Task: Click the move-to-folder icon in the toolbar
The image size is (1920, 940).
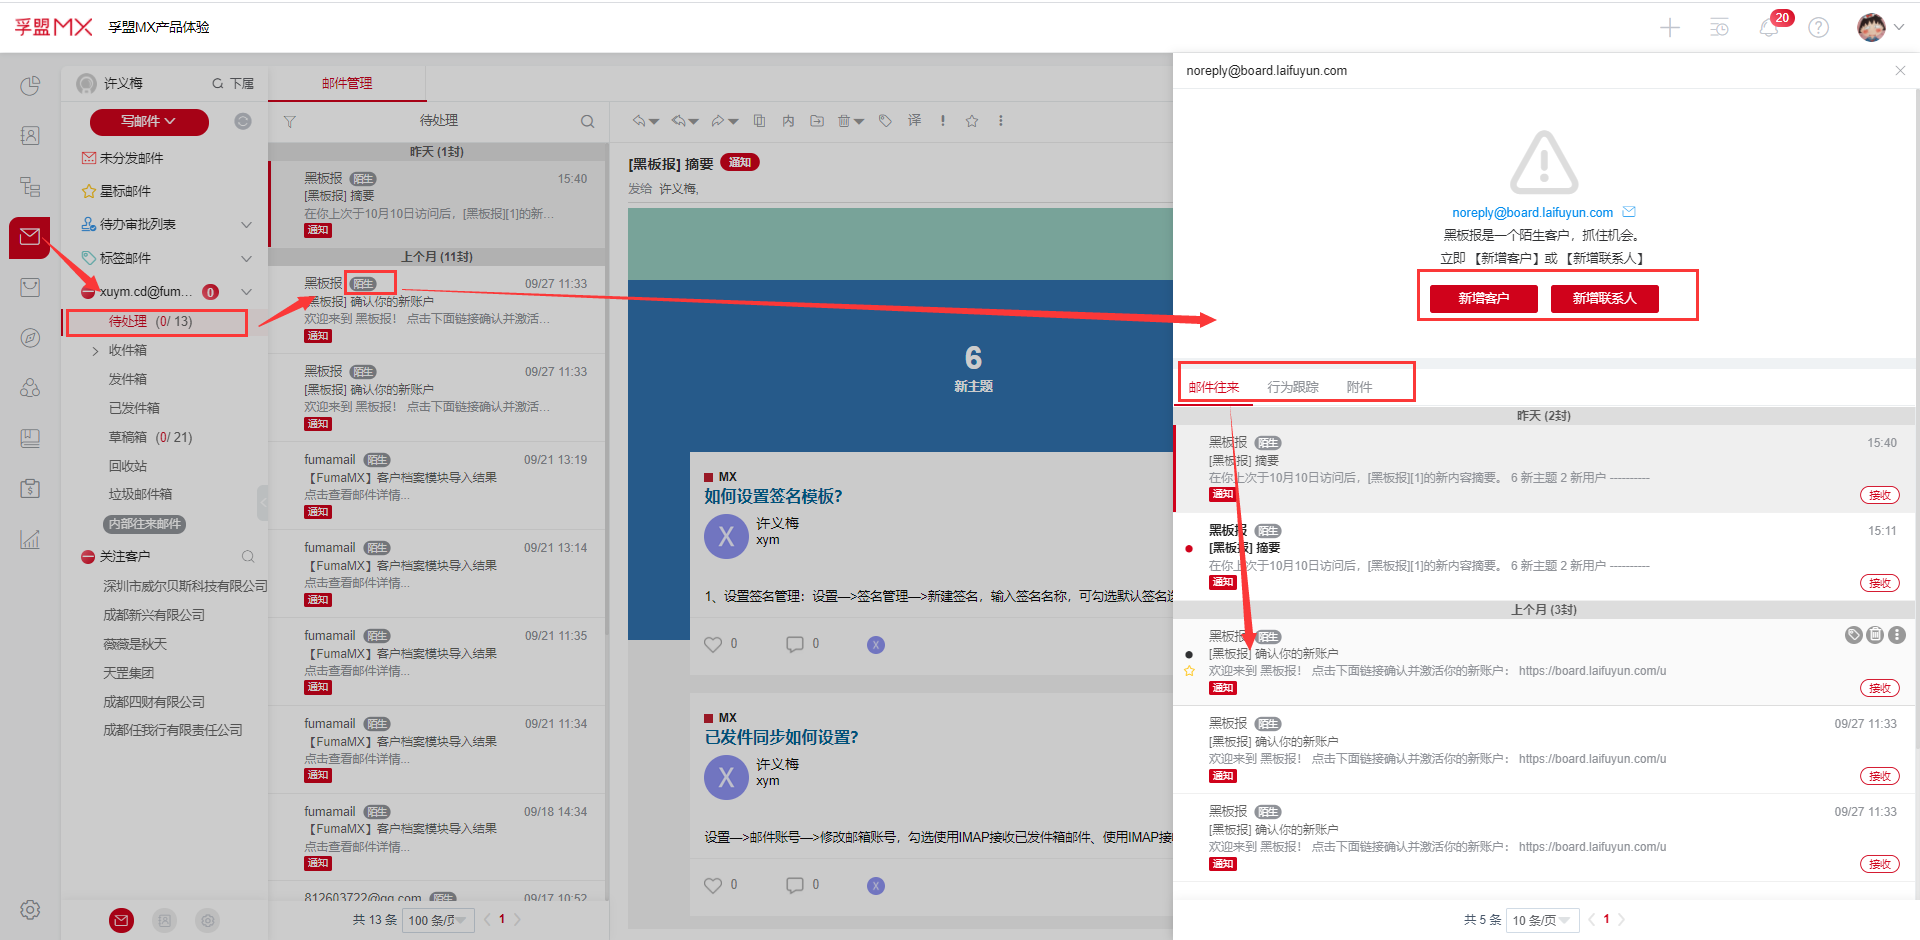Action: click(x=817, y=121)
